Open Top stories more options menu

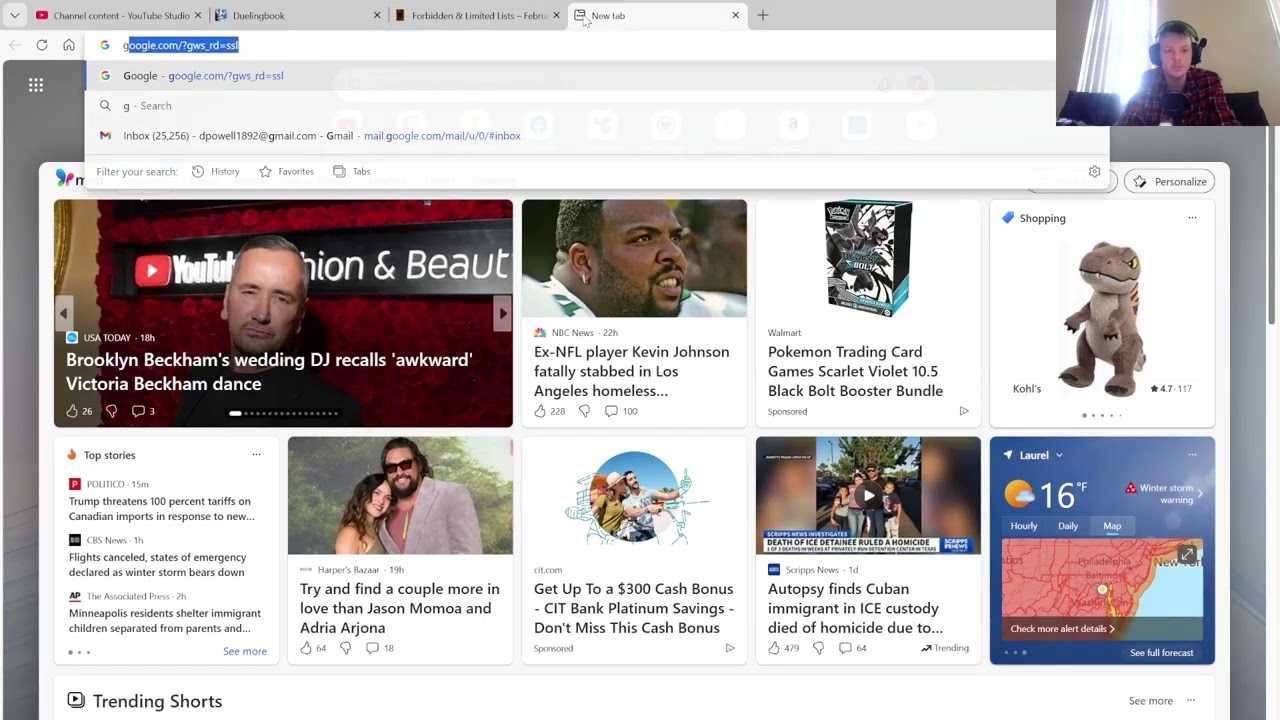pyautogui.click(x=256, y=455)
